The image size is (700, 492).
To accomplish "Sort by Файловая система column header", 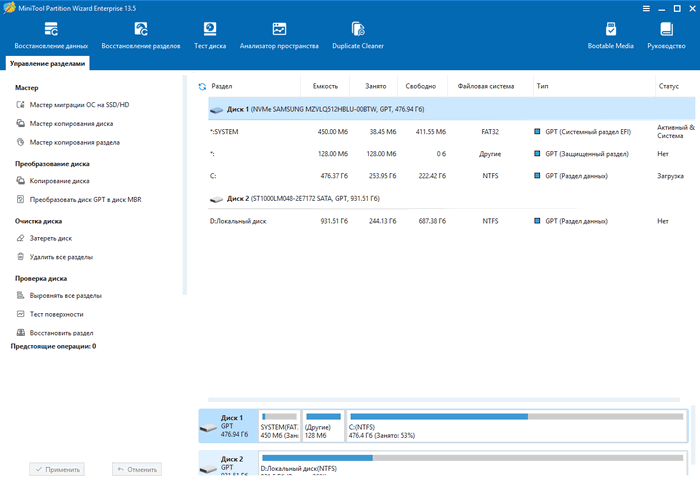I will coord(484,86).
